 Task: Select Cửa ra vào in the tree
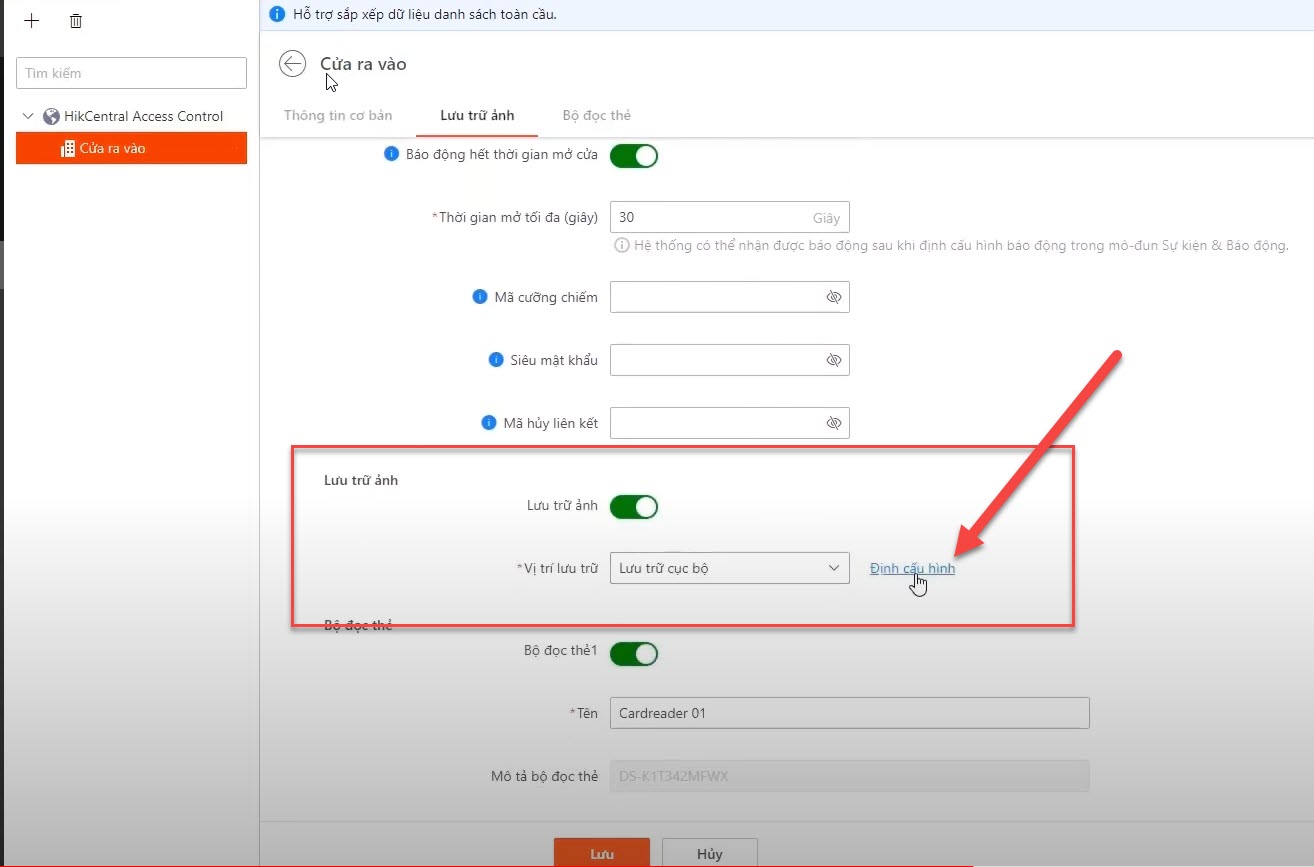click(x=112, y=149)
